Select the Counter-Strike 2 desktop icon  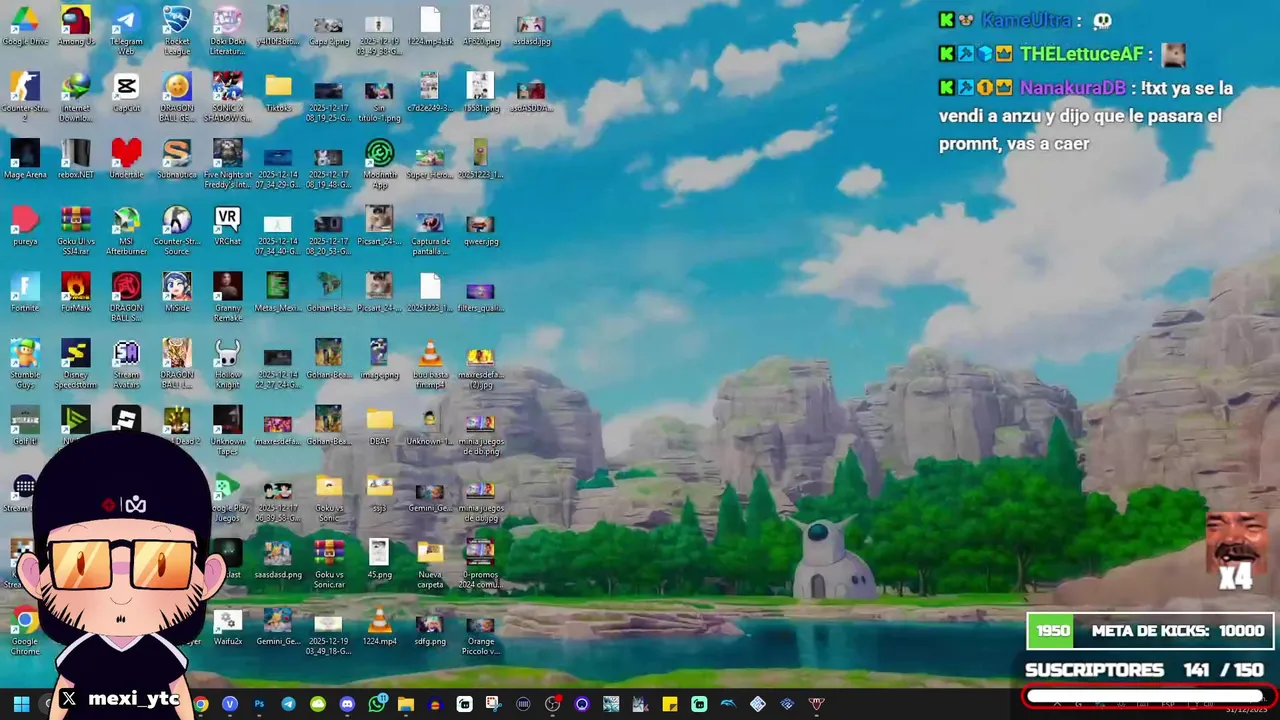25,97
